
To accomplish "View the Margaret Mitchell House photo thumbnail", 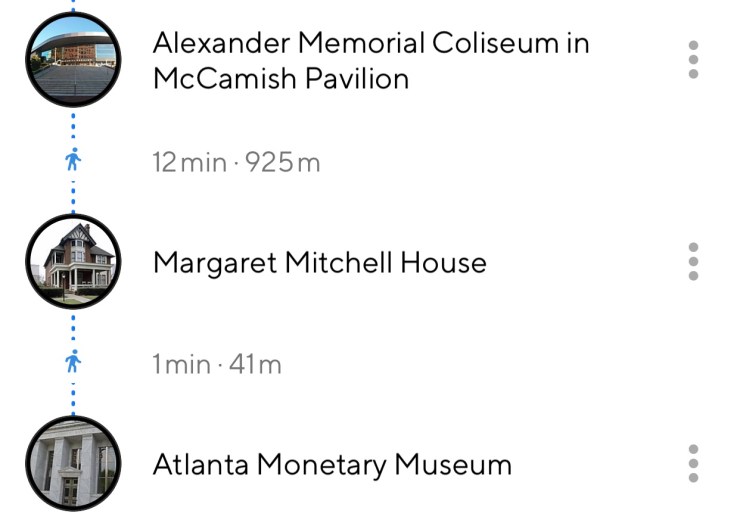I will point(72,262).
